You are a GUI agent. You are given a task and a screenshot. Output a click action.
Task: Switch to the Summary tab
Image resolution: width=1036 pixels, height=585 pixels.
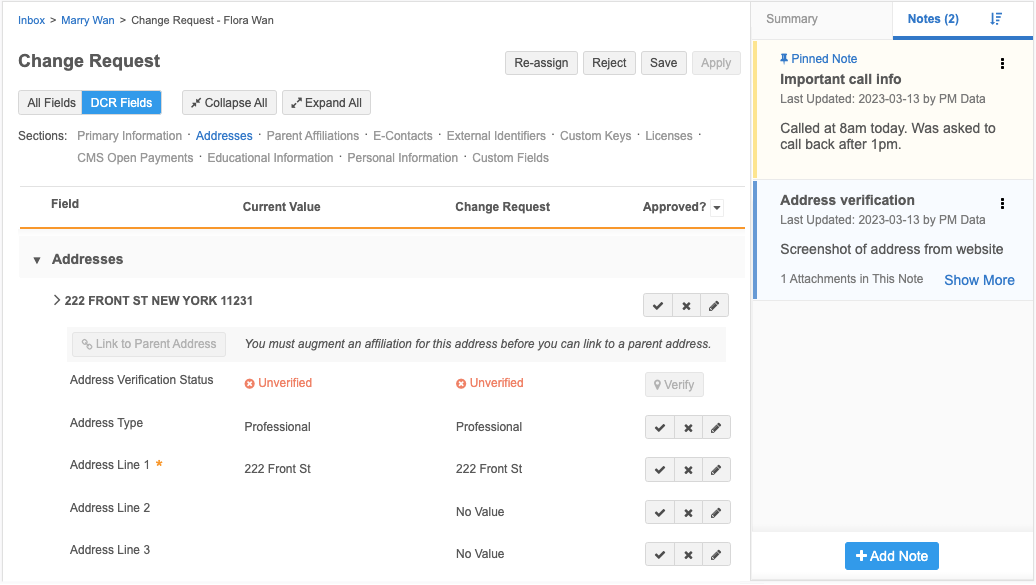tap(791, 19)
